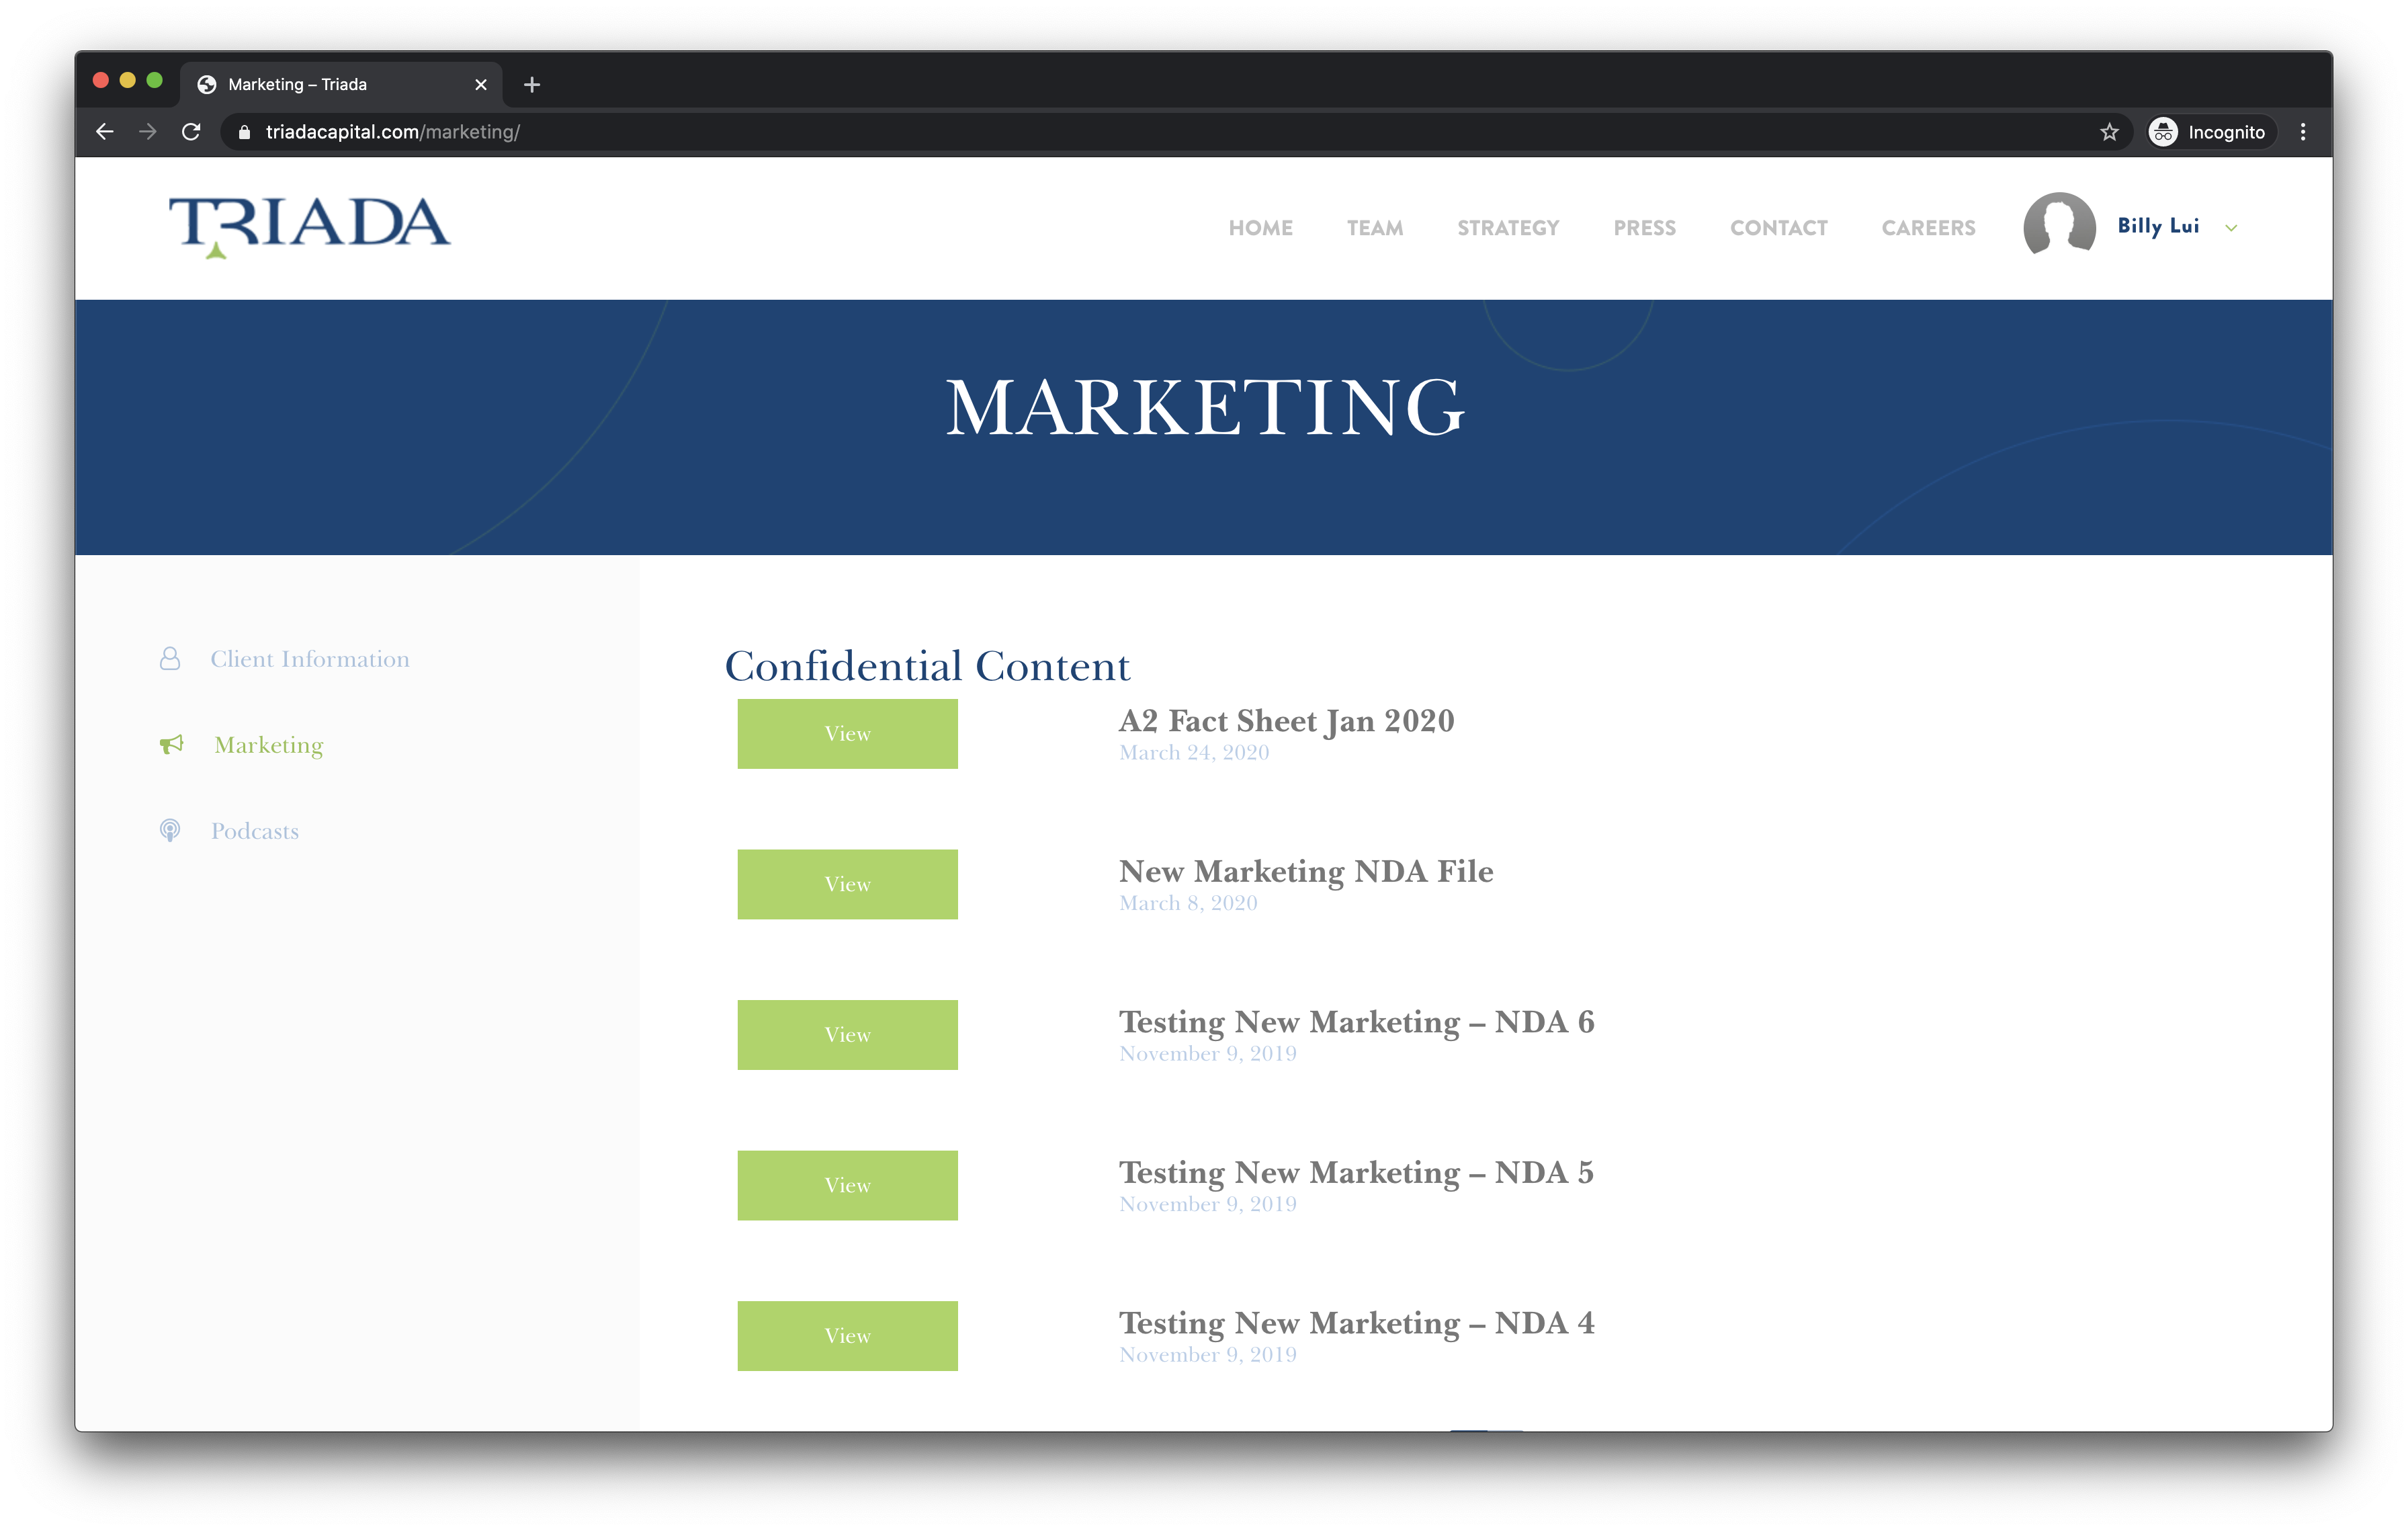Click the A2 Fact Sheet Jan 2020 title

(x=1286, y=721)
